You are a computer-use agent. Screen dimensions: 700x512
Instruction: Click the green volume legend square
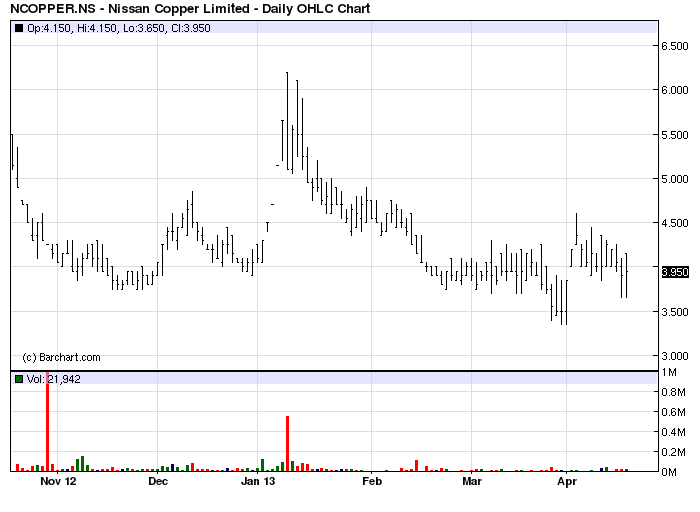19,379
